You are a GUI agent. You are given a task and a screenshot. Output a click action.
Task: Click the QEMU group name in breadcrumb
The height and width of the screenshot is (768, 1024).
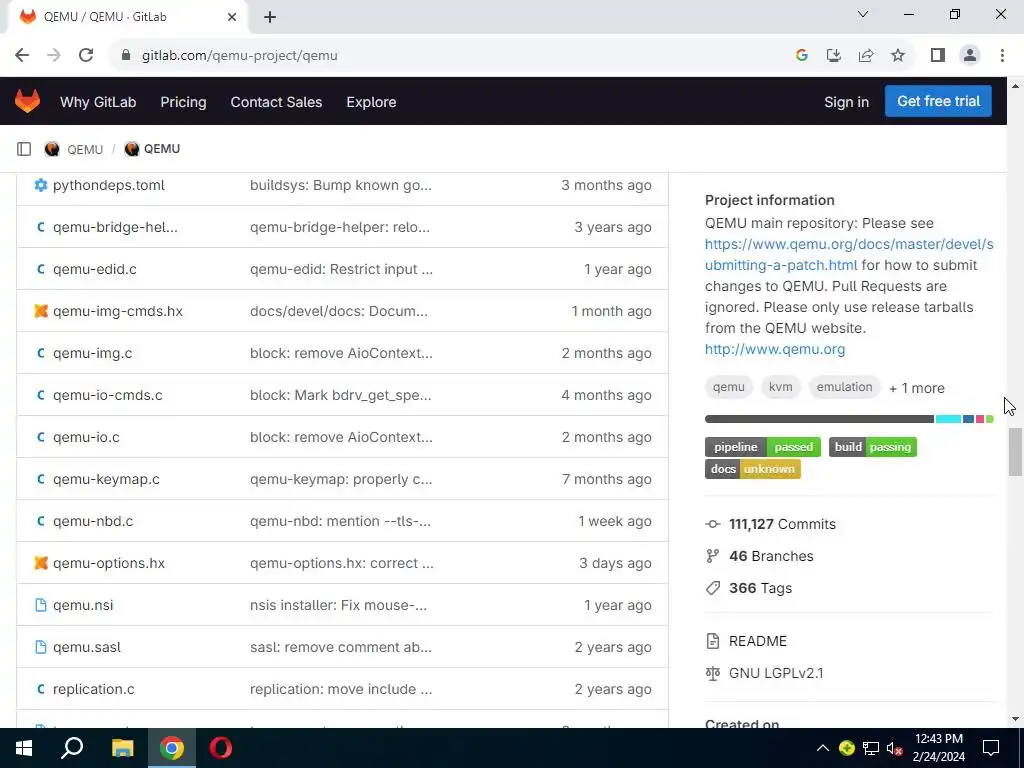pyautogui.click(x=85, y=150)
